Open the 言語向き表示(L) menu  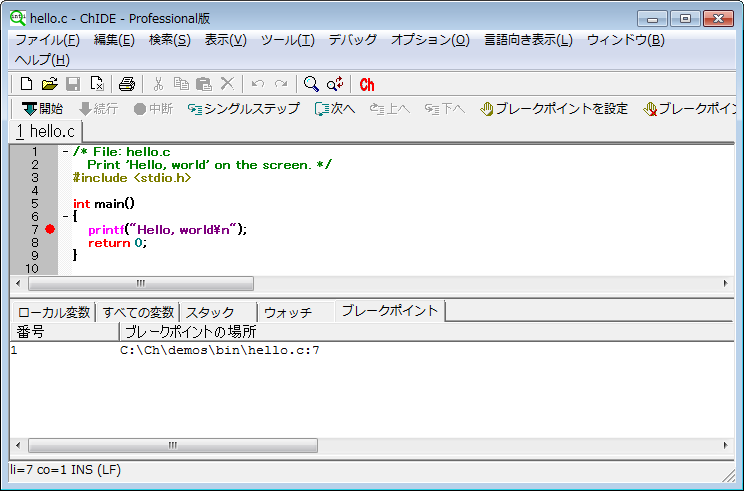click(x=528, y=40)
